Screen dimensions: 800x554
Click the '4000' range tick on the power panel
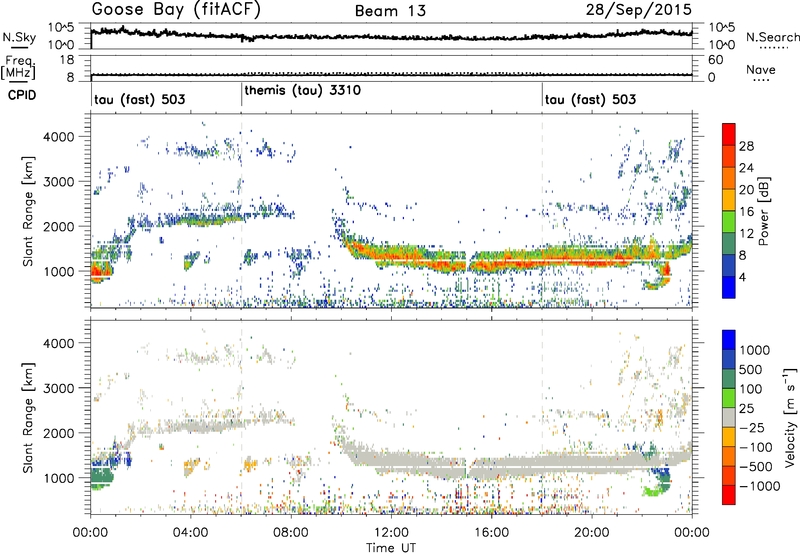point(59,137)
